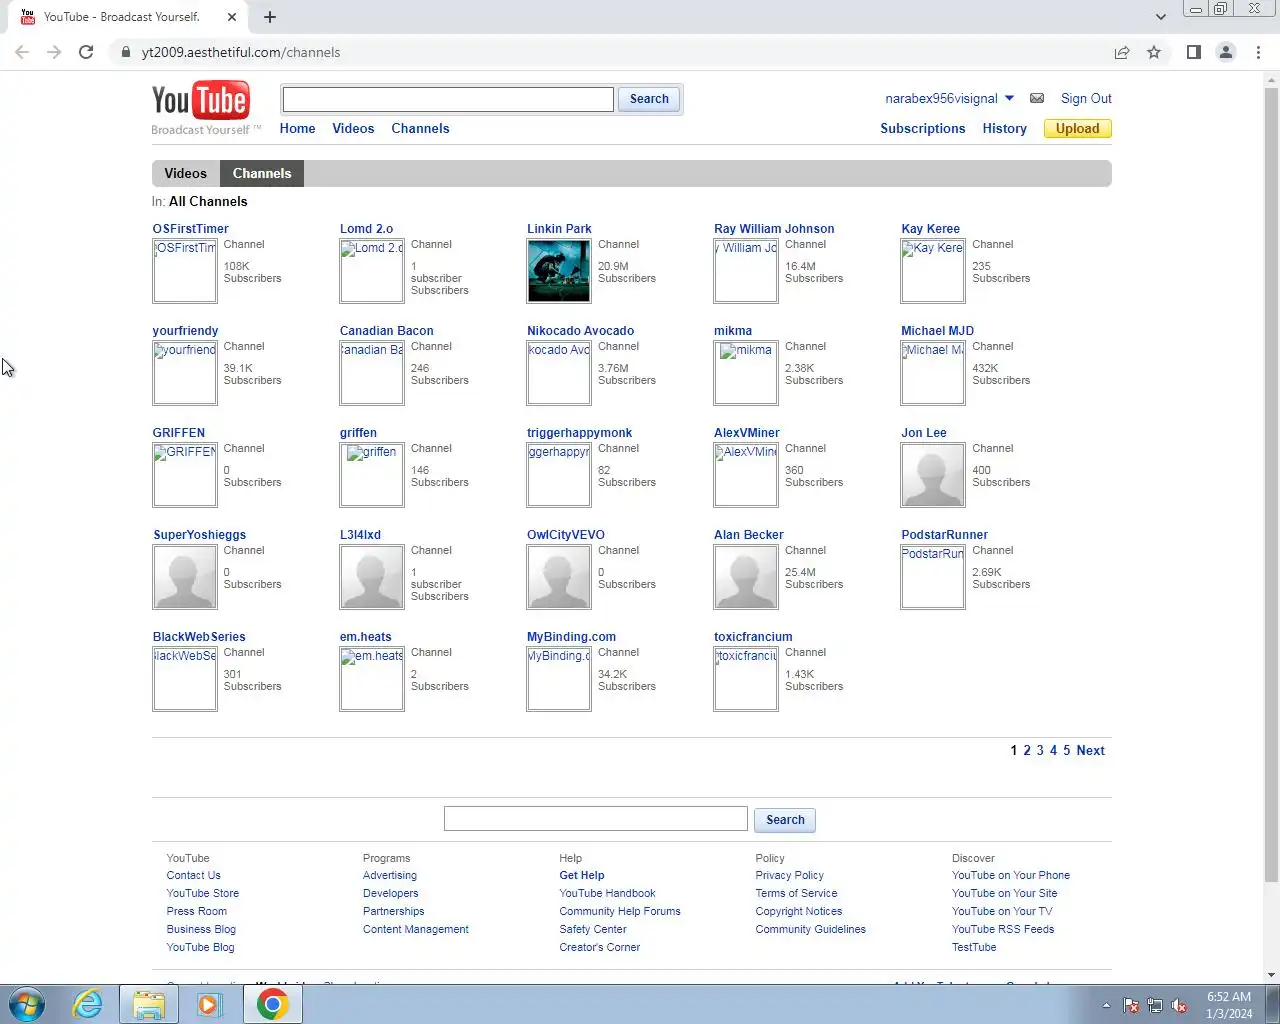Screen dimensions: 1280x1024
Task: Open File Explorer from the taskbar
Action: click(x=148, y=1004)
